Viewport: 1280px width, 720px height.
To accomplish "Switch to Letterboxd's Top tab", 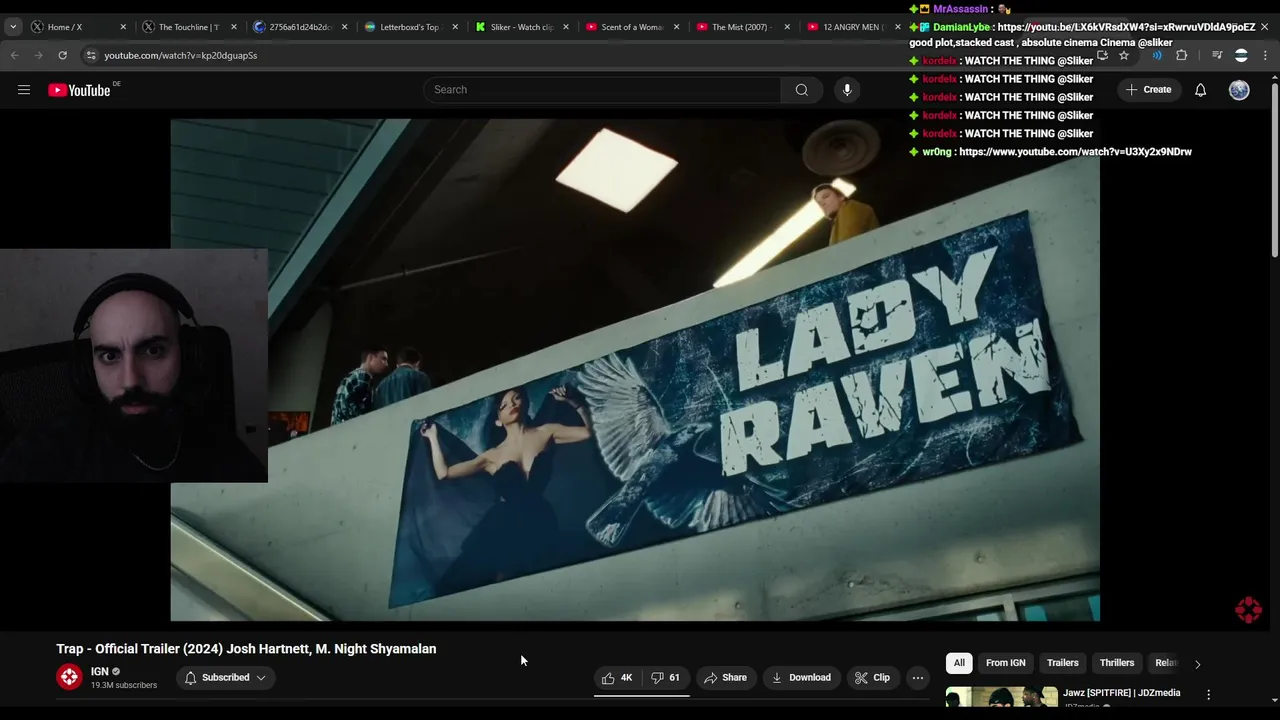I will (x=409, y=27).
